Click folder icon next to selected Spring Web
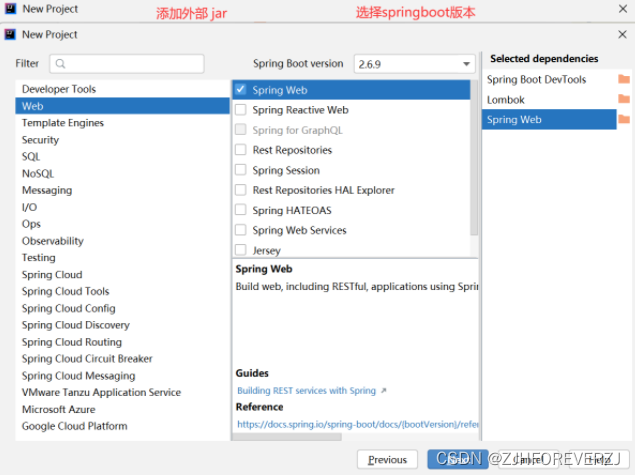The width and height of the screenshot is (635, 475). pos(624,119)
